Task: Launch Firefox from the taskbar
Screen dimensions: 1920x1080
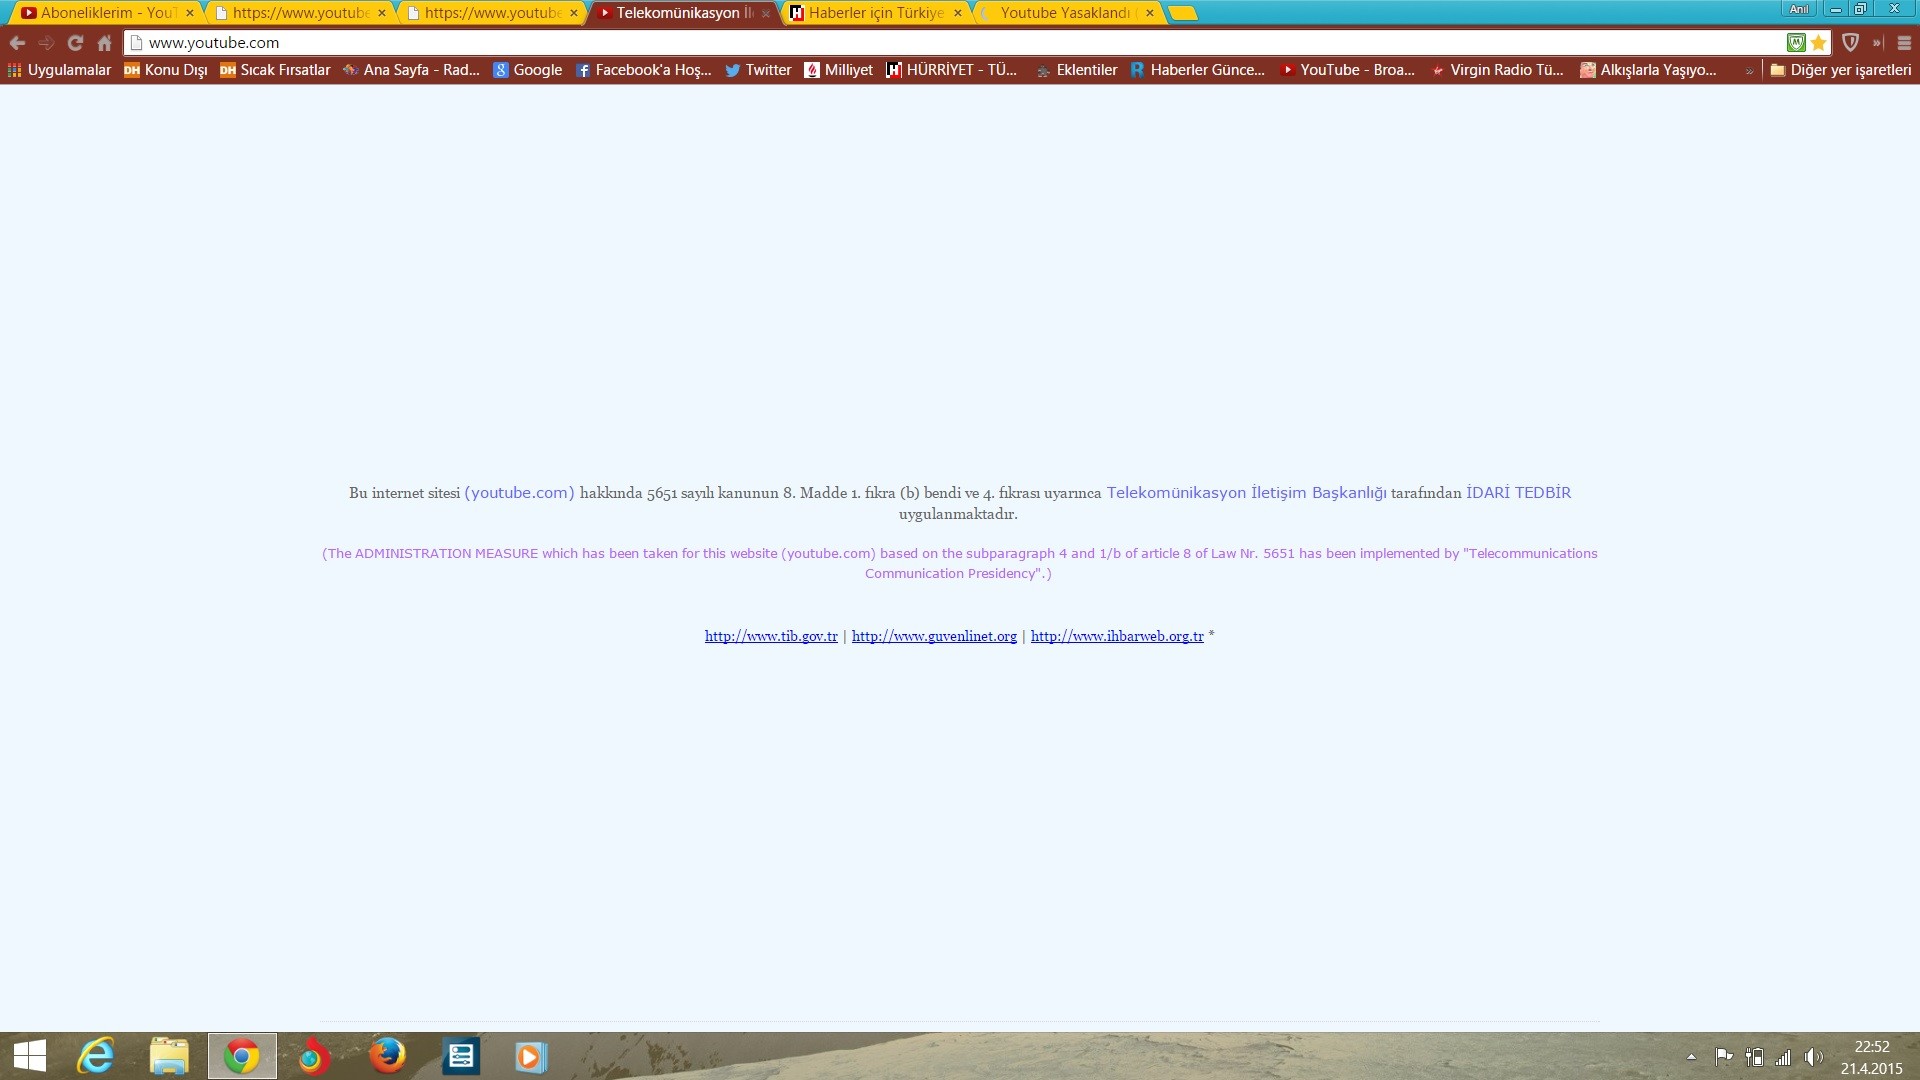Action: (x=387, y=1056)
